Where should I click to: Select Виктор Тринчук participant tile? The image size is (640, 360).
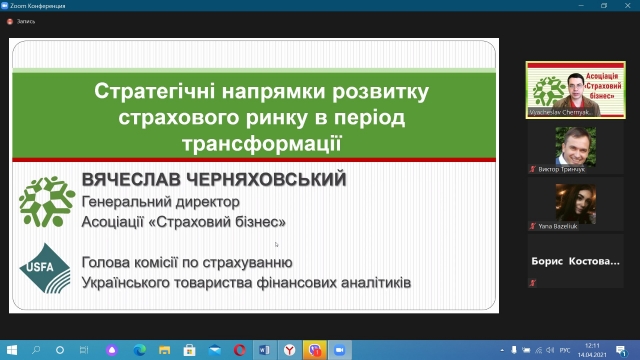[x=576, y=147]
